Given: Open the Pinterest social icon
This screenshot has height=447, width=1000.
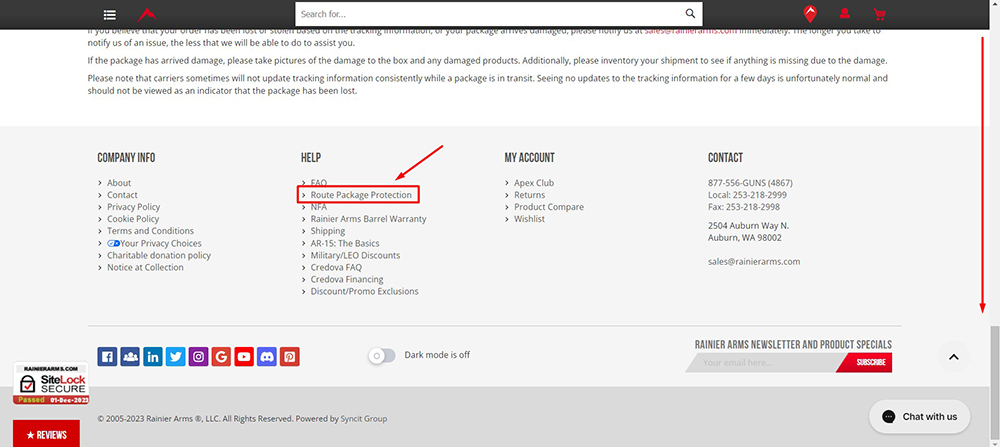Looking at the screenshot, I should pyautogui.click(x=290, y=356).
